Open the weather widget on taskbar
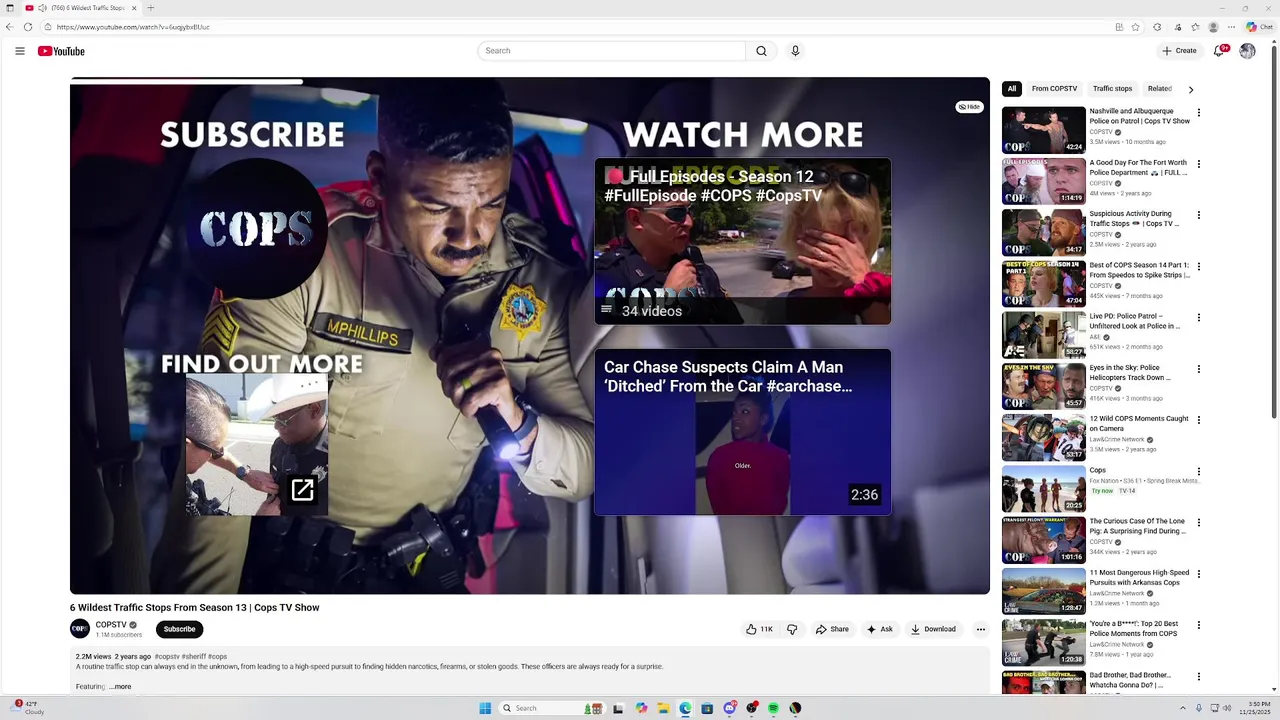 (x=28, y=708)
